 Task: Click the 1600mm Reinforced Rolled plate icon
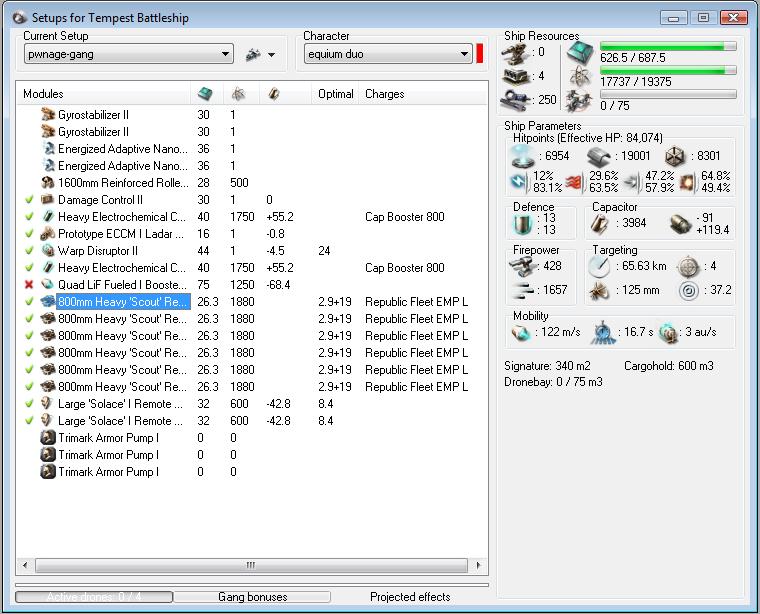(x=48, y=182)
